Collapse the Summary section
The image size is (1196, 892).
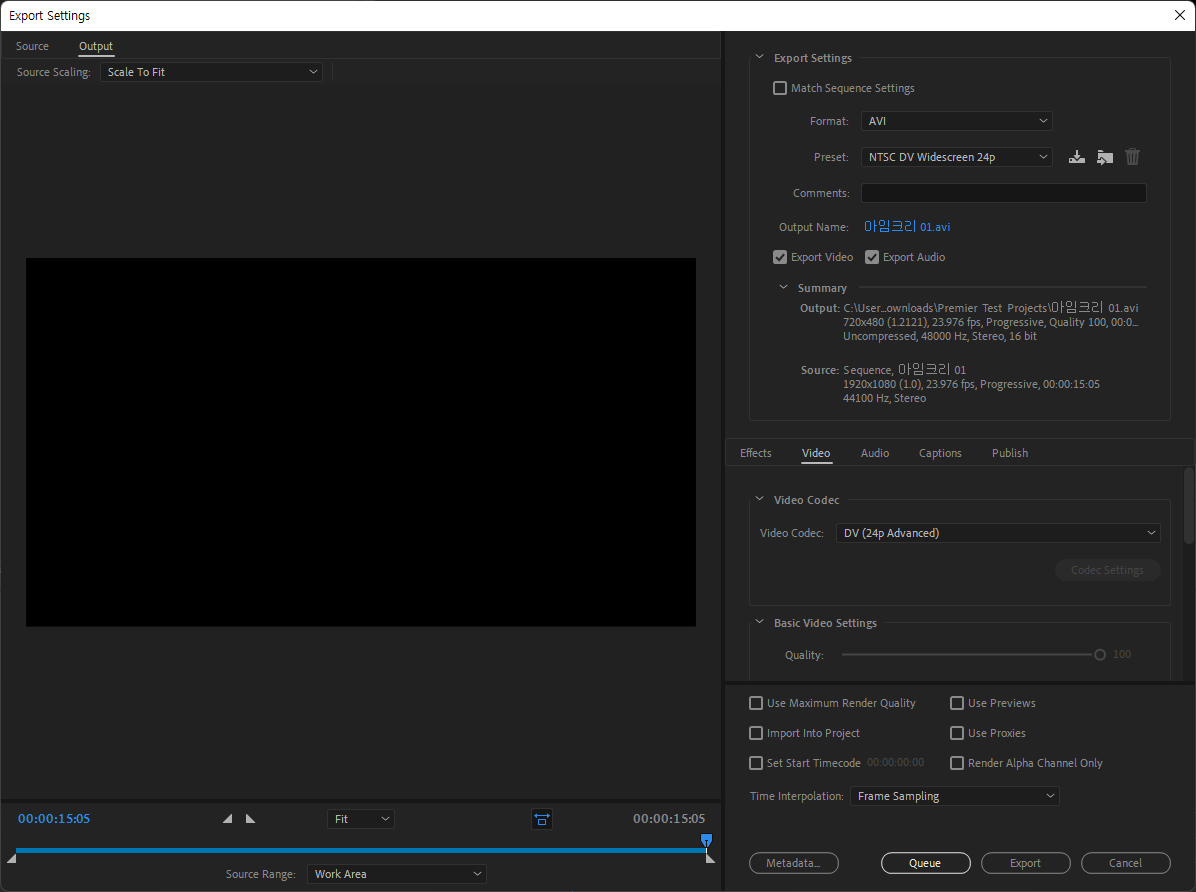click(x=783, y=288)
